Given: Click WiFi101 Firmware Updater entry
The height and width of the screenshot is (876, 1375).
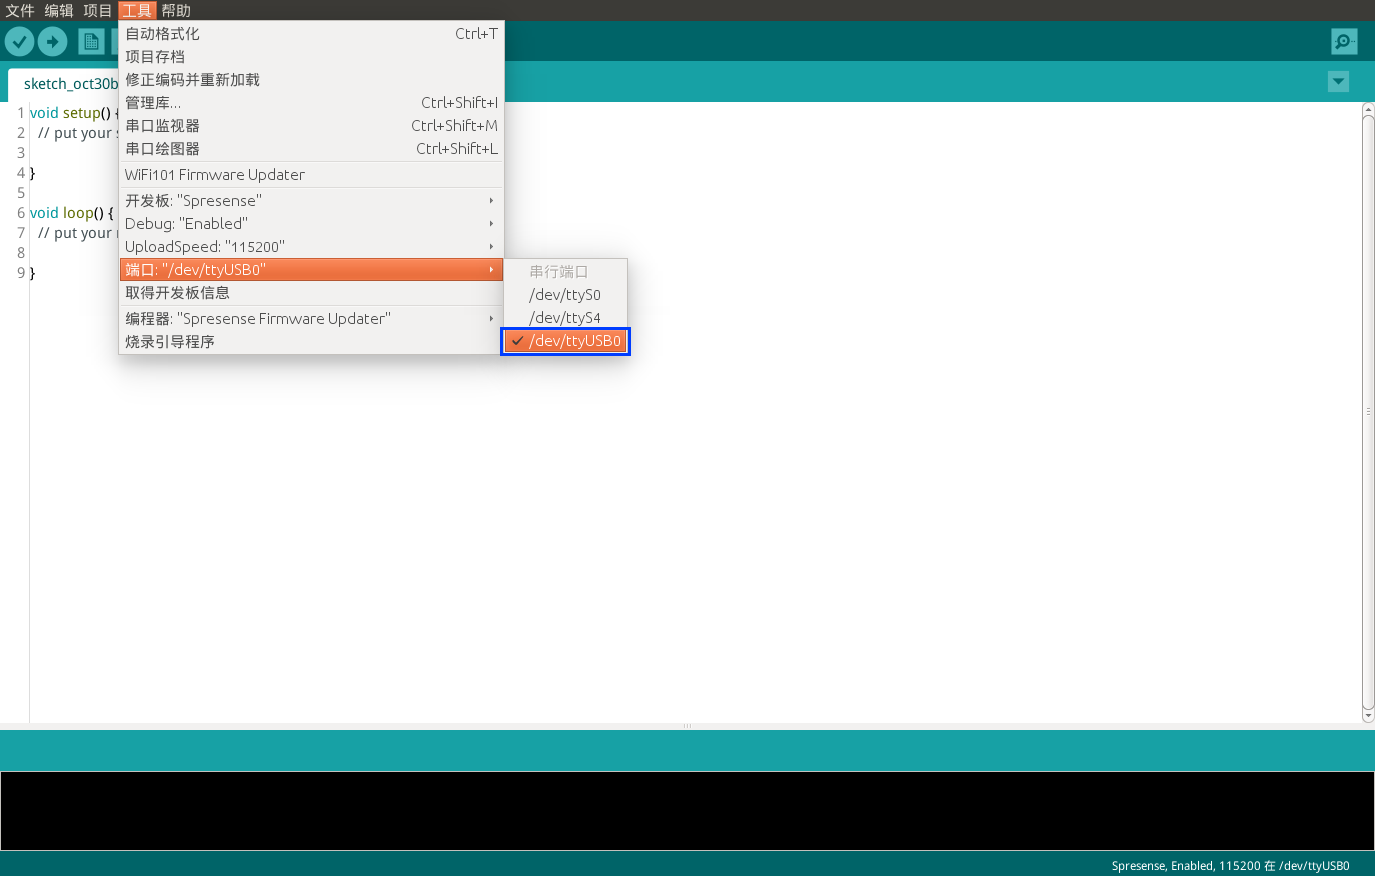Looking at the screenshot, I should tap(215, 175).
